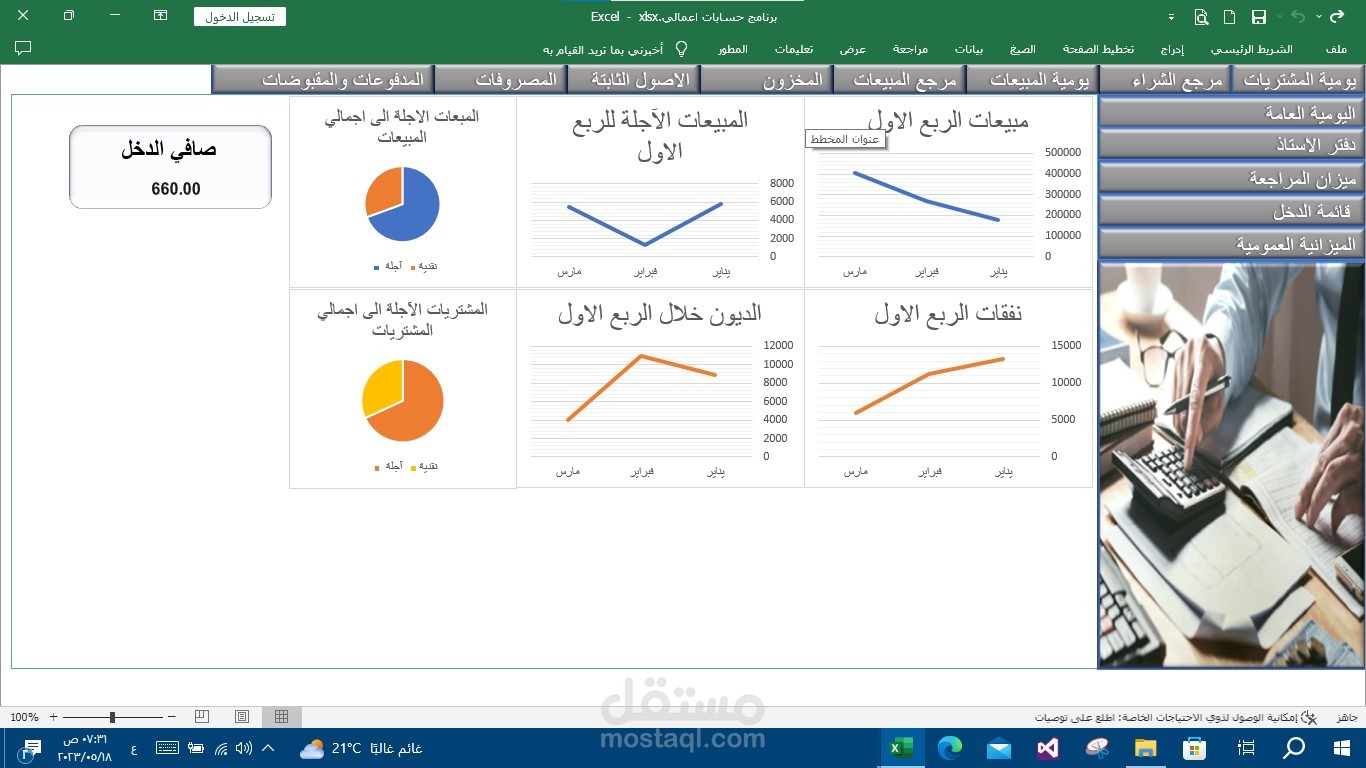Screen dimensions: 1366x768
Task: Click the قائمة الدخل side button
Action: pos(1231,211)
